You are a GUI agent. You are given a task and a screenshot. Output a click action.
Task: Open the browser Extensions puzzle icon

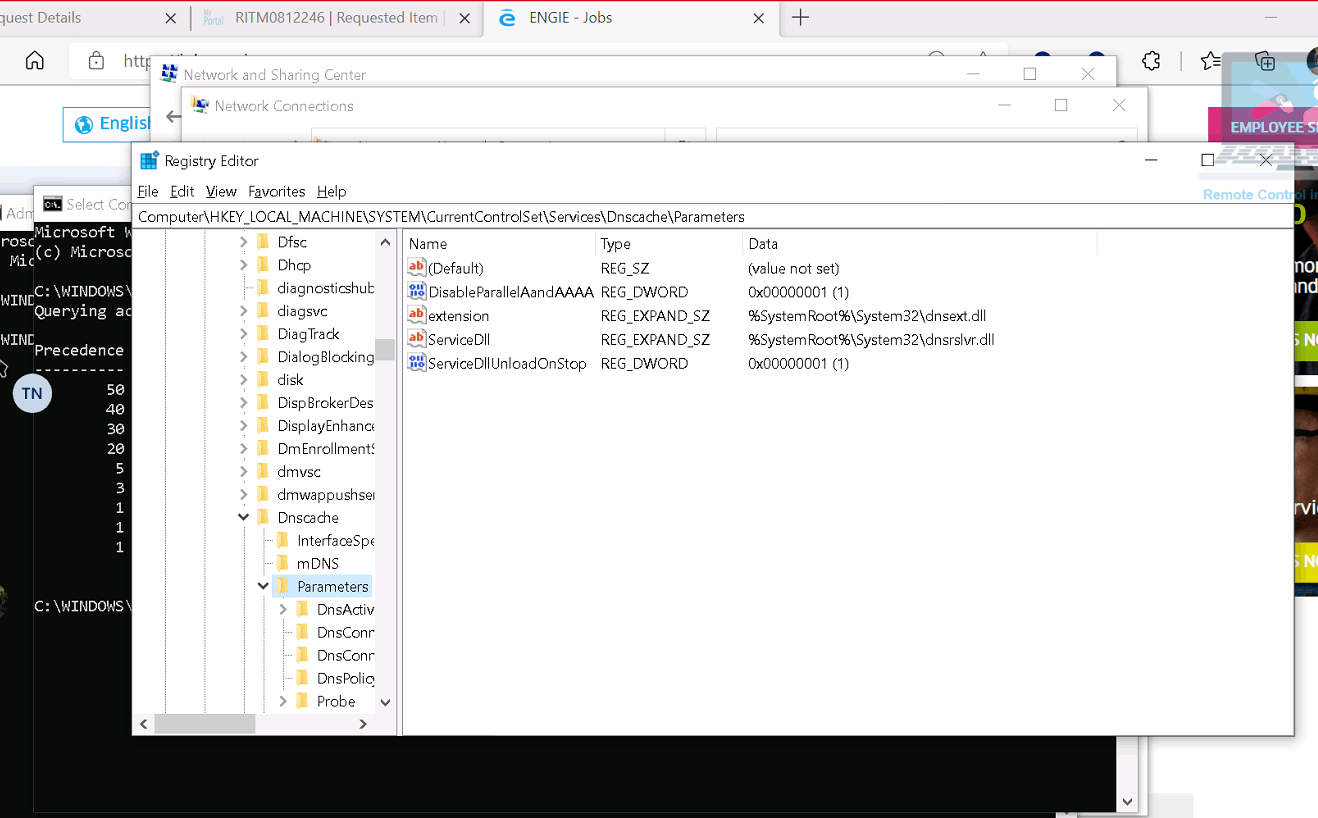coord(1151,61)
